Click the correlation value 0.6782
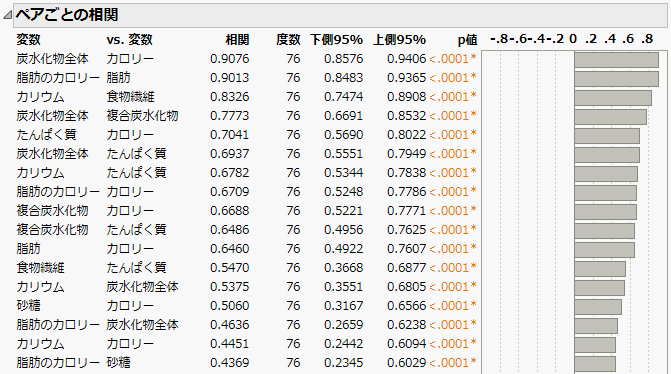This screenshot has height=374, width=671. (229, 172)
